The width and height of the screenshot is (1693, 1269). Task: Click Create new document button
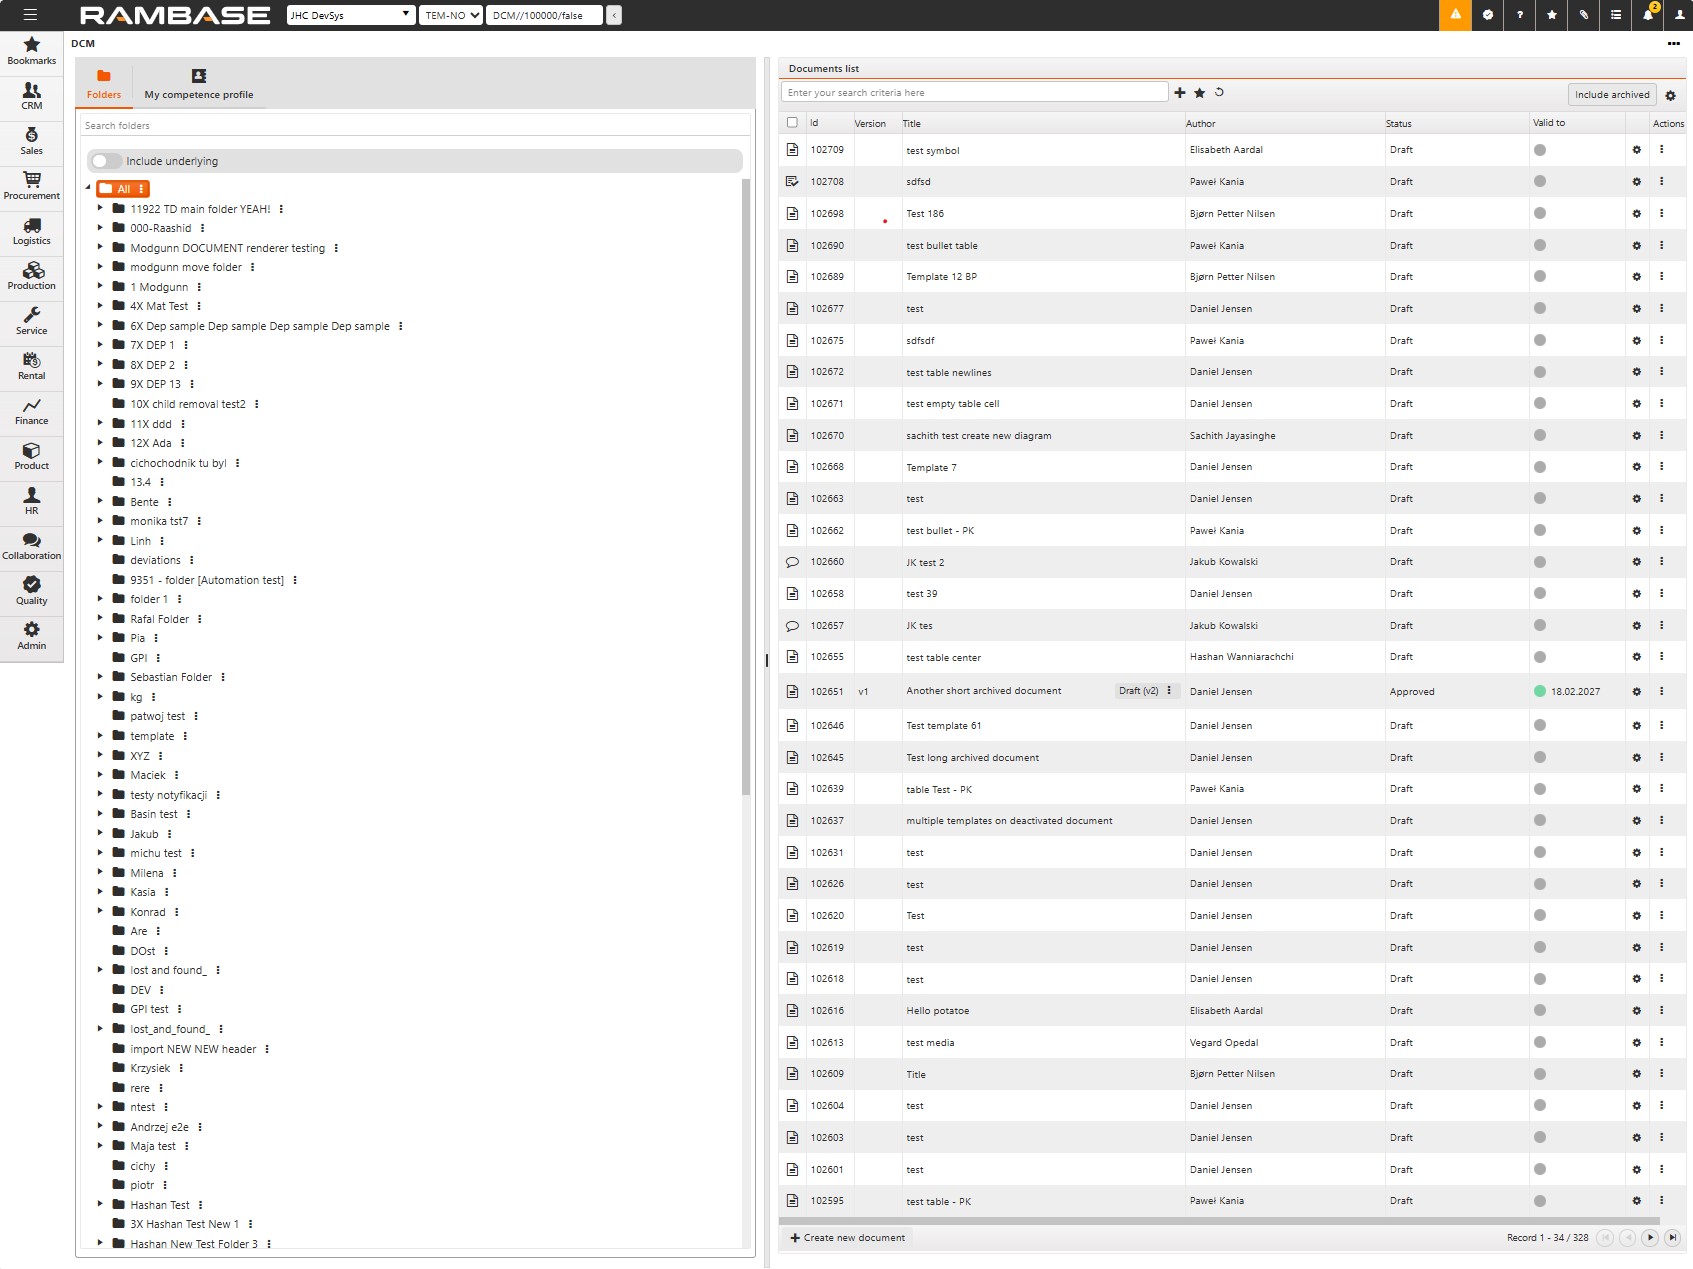pos(847,1238)
